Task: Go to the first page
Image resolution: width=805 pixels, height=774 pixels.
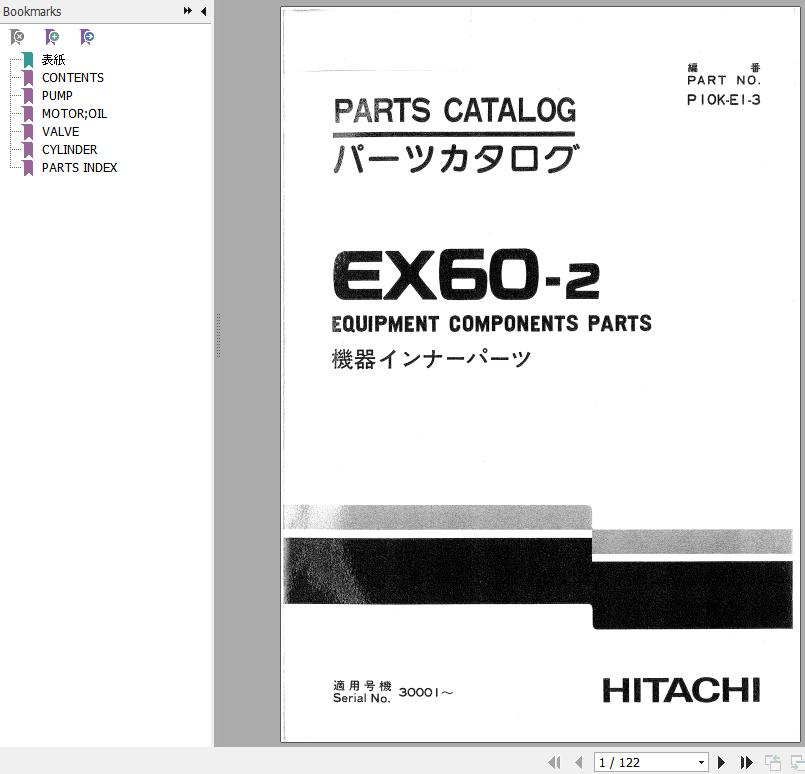Action: coord(554,762)
